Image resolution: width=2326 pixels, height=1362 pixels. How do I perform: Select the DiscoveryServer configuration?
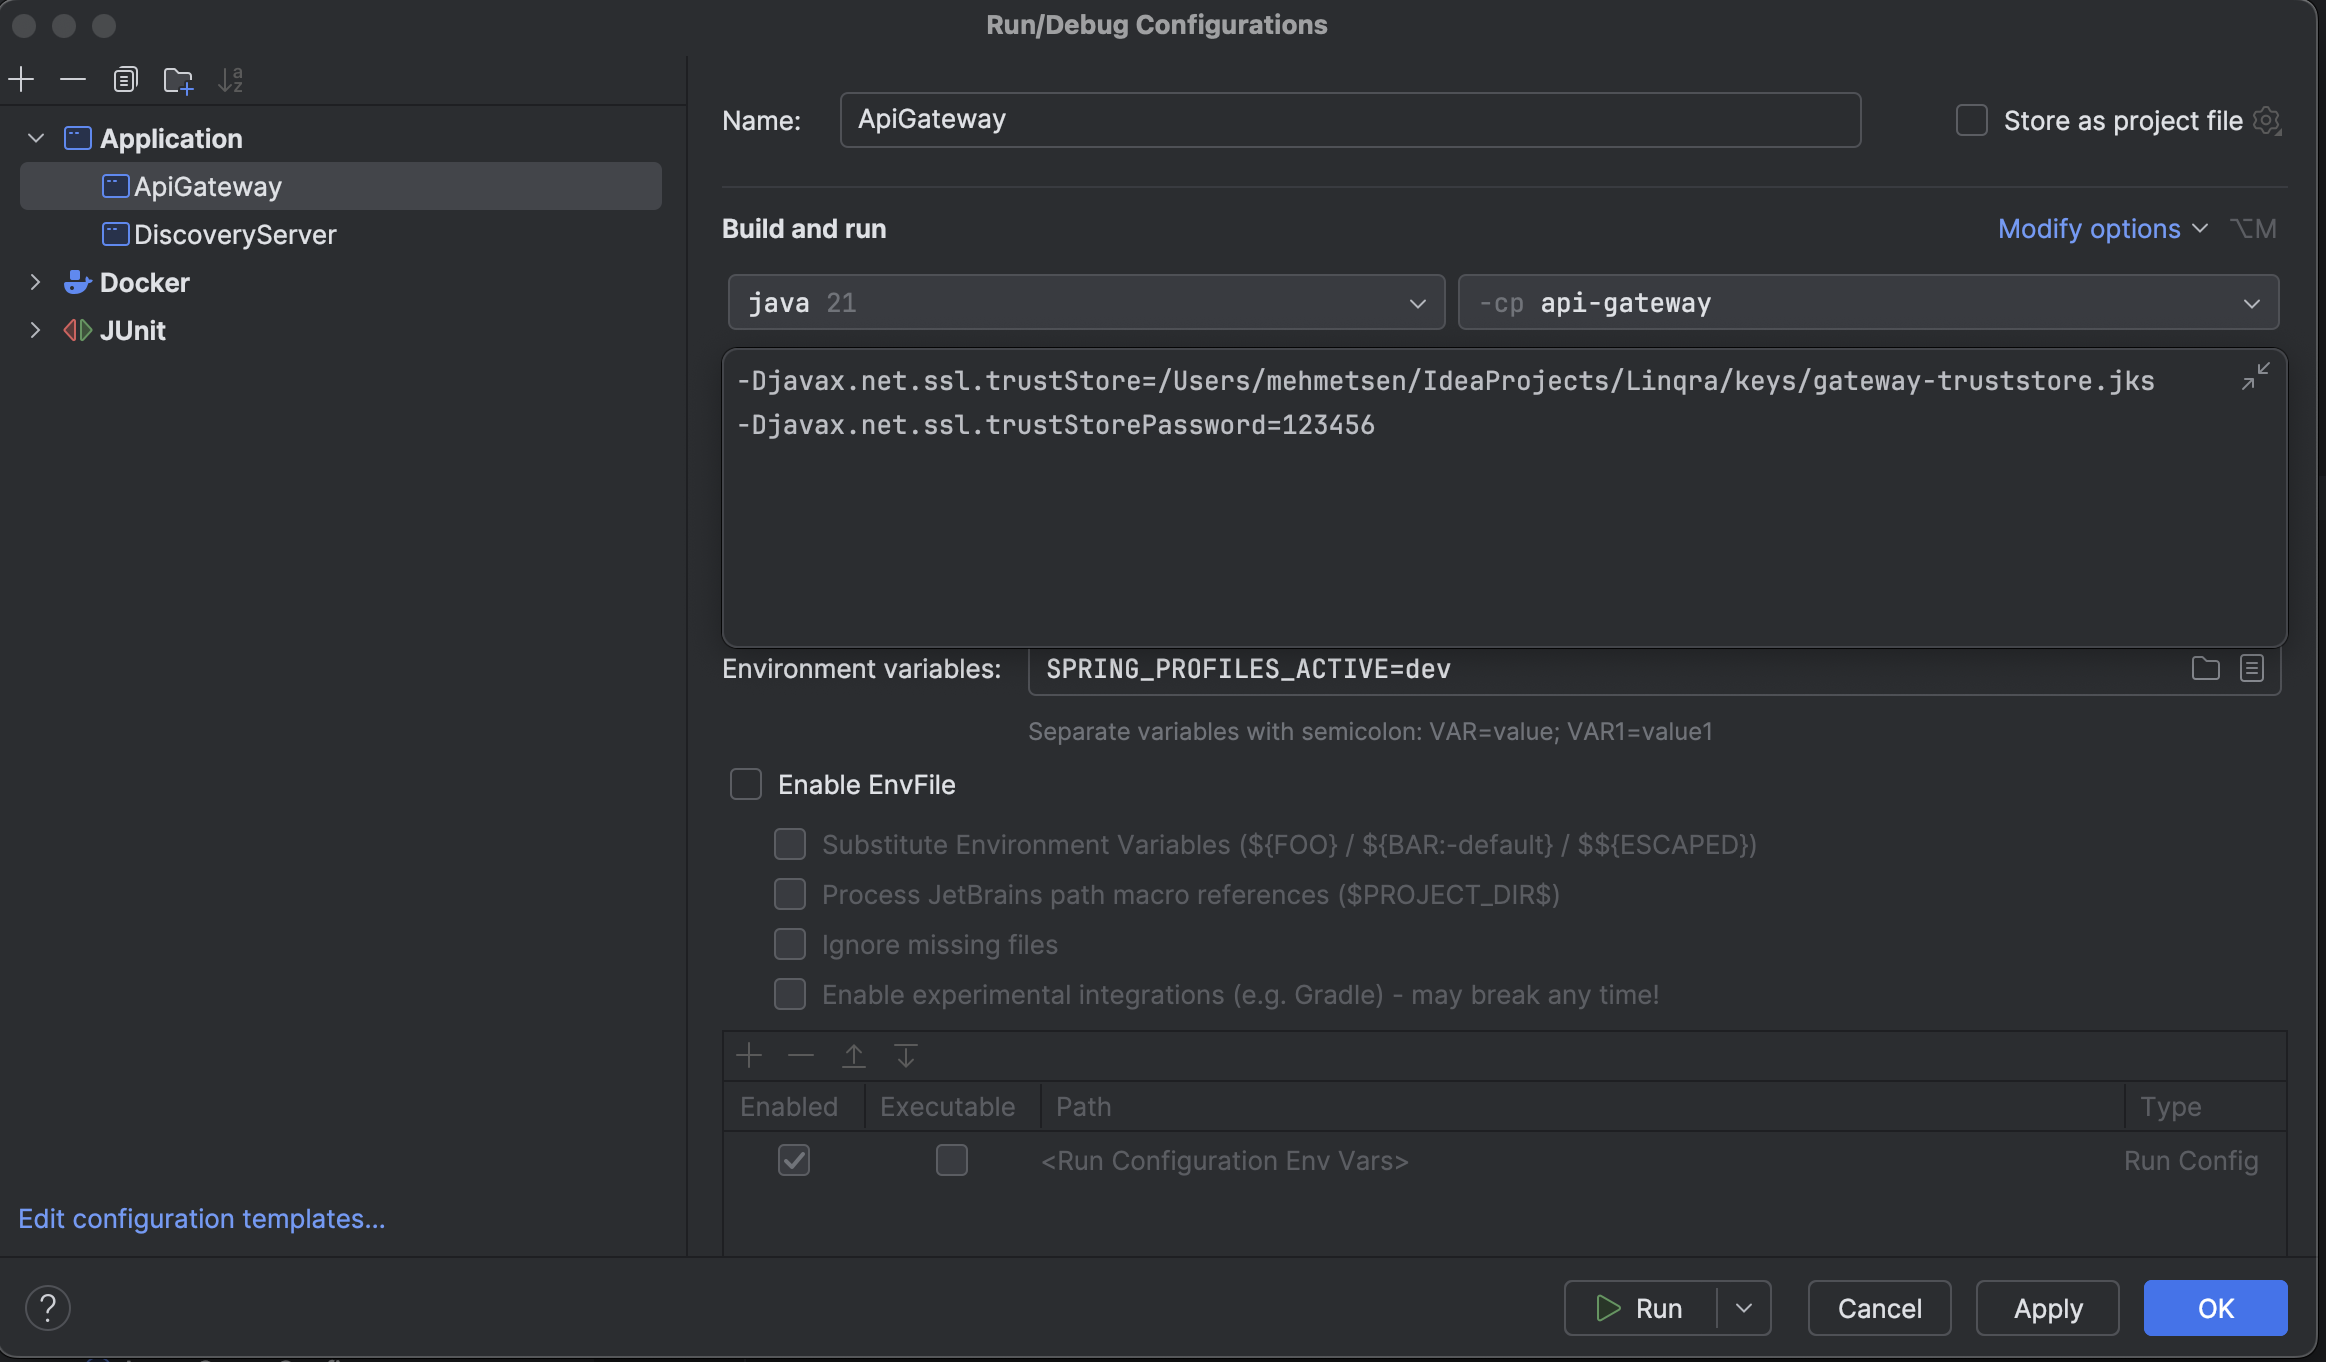point(235,234)
